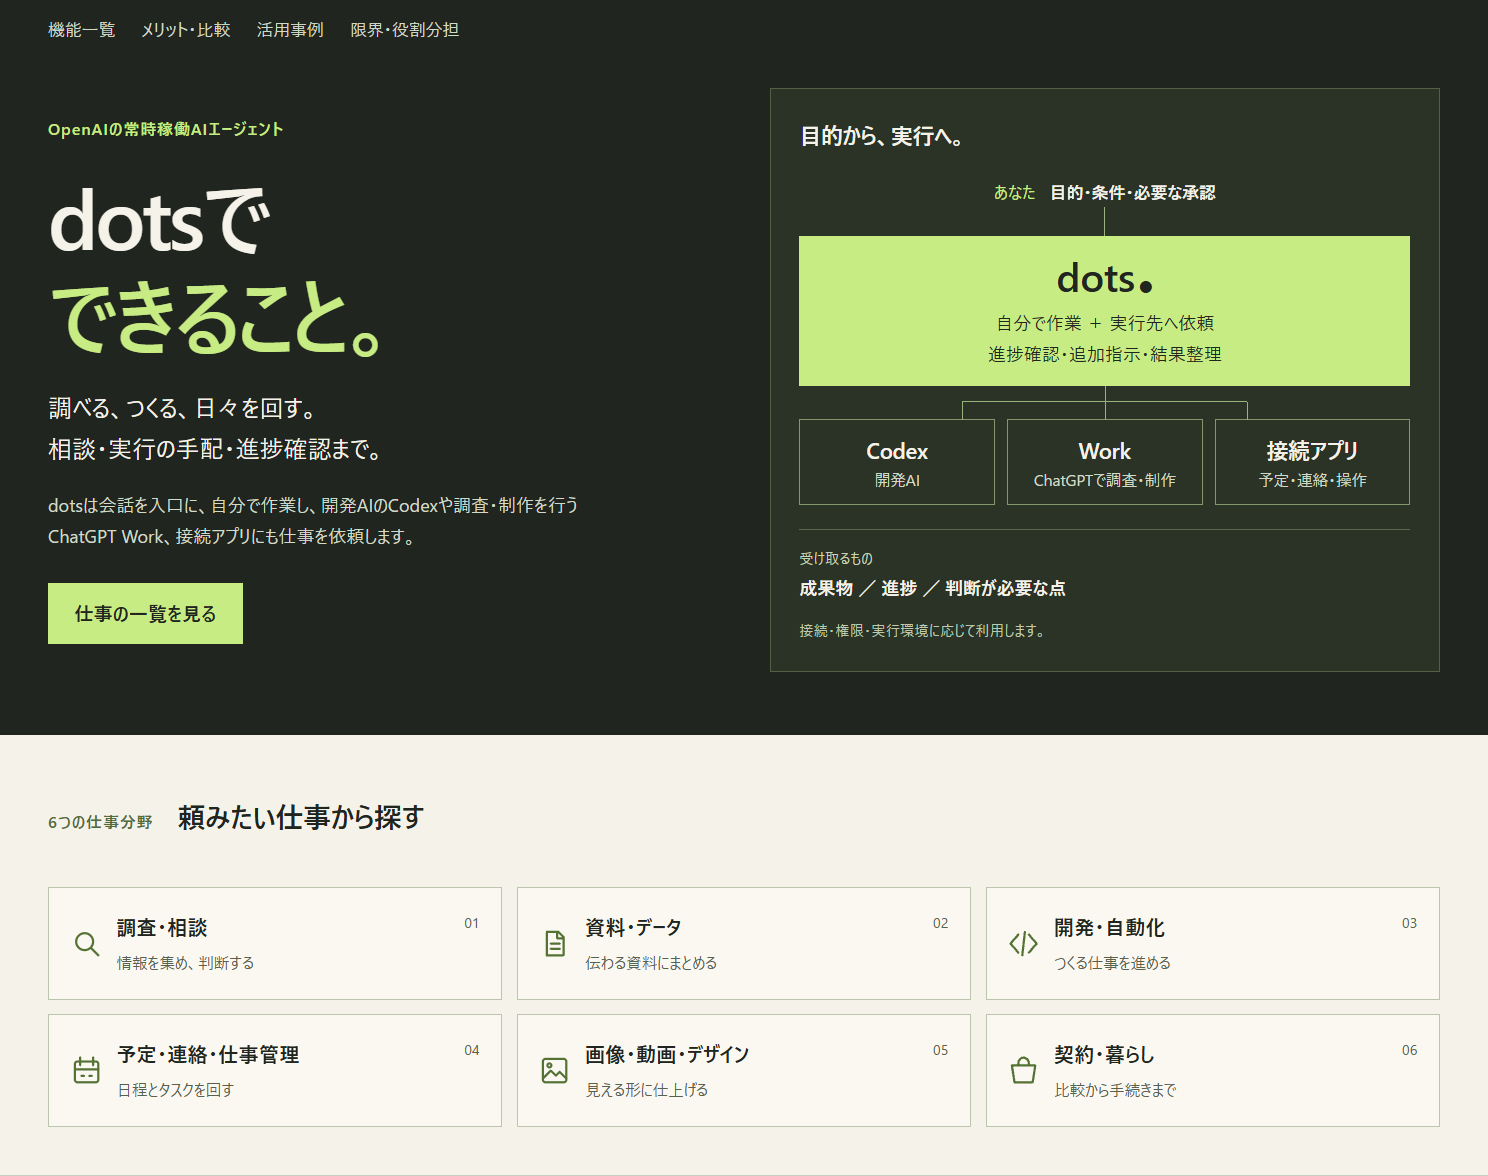
Task: Click the 6つの仕事分野 label
Action: coord(100,822)
